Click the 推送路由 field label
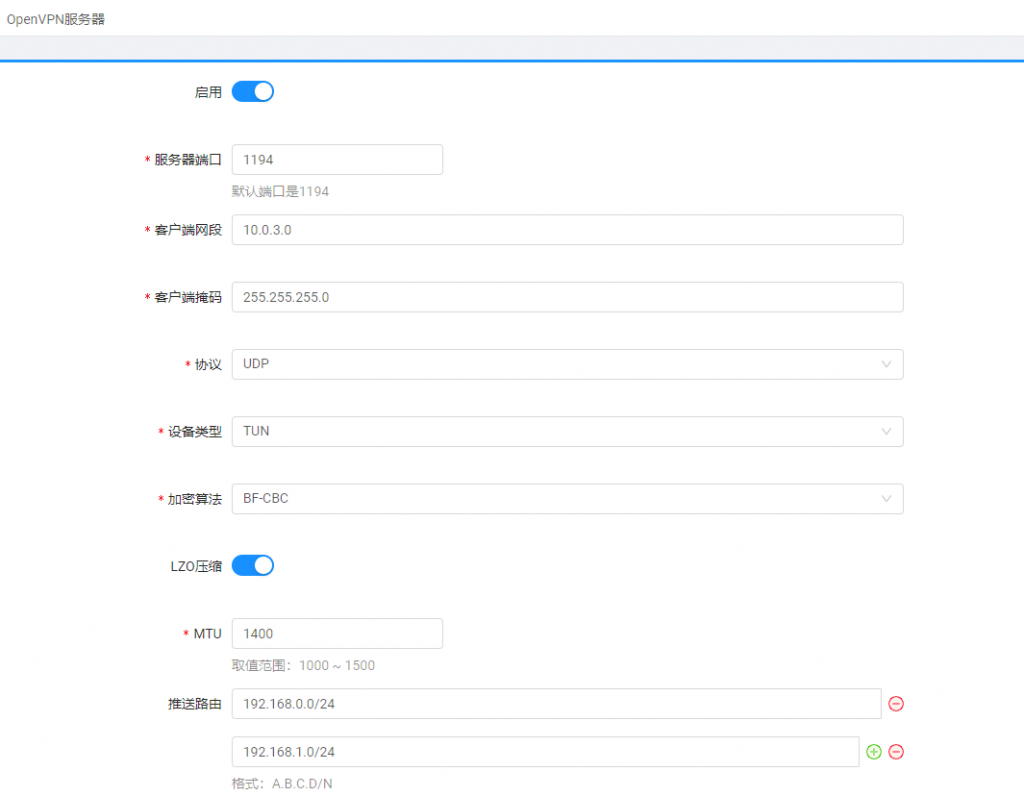1024x796 pixels. (194, 704)
